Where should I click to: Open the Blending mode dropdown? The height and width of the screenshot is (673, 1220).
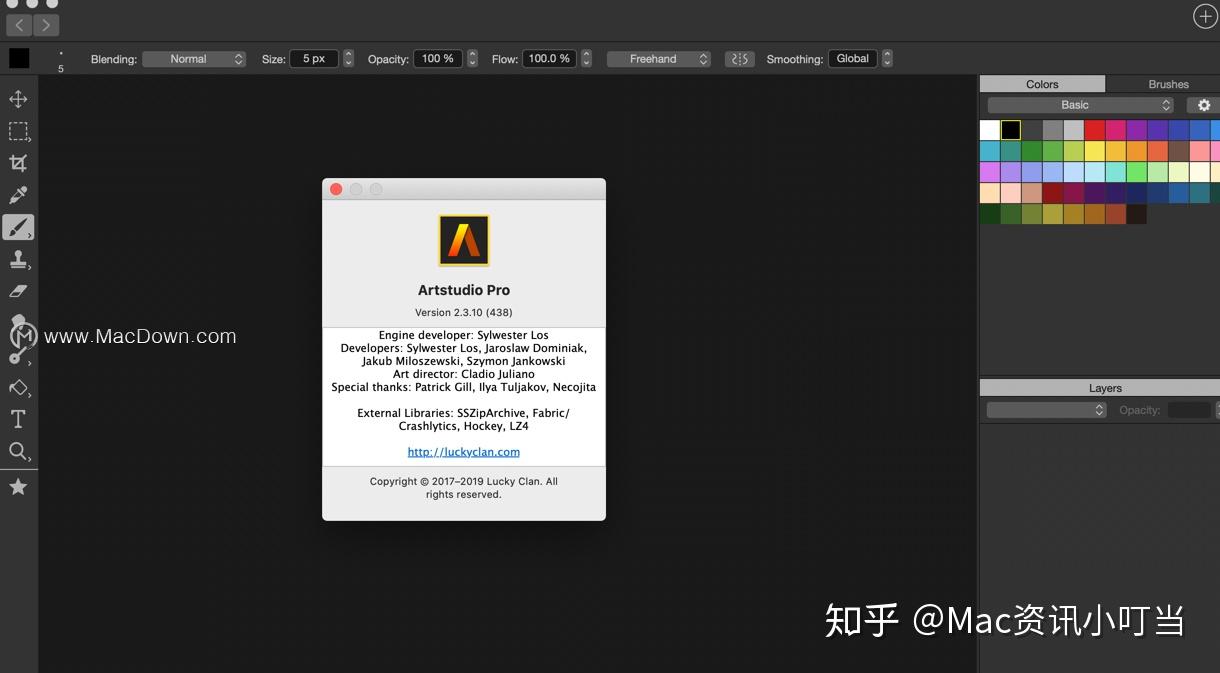[194, 58]
